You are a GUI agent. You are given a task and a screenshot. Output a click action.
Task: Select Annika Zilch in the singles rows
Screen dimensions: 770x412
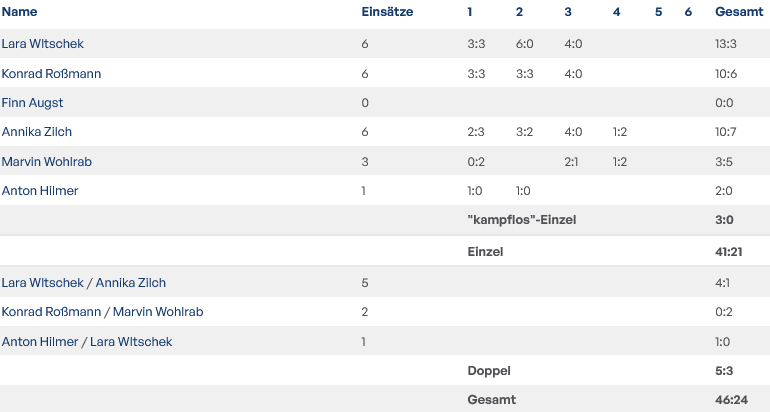coord(37,132)
